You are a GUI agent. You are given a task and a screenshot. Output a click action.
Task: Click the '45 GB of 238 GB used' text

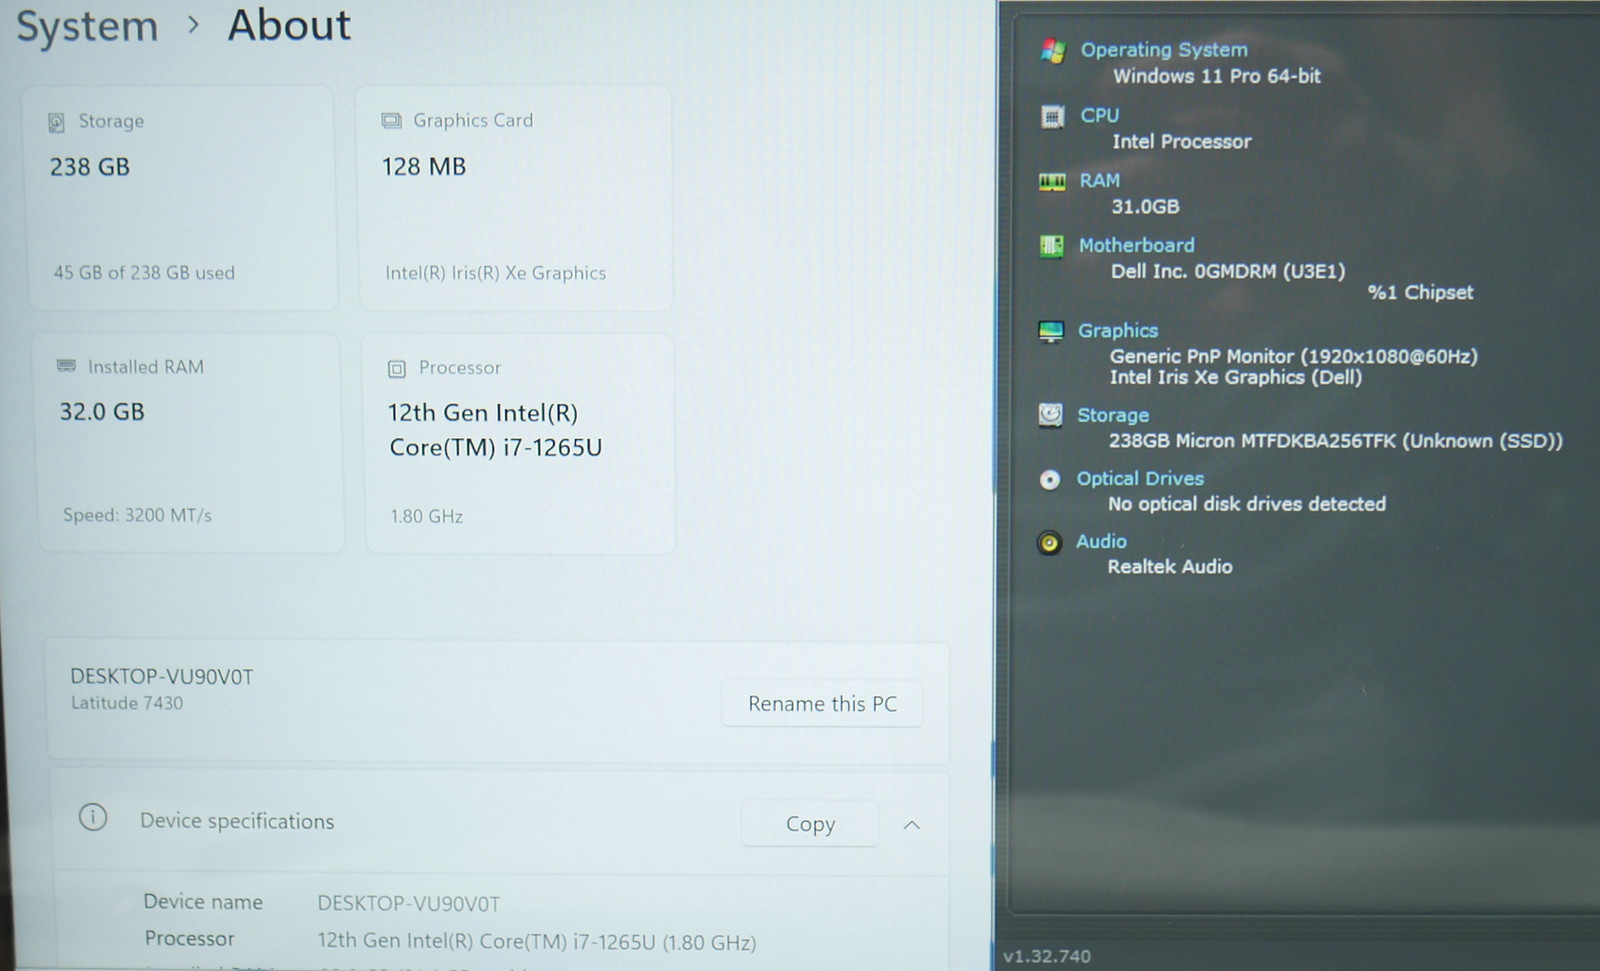[x=144, y=273]
